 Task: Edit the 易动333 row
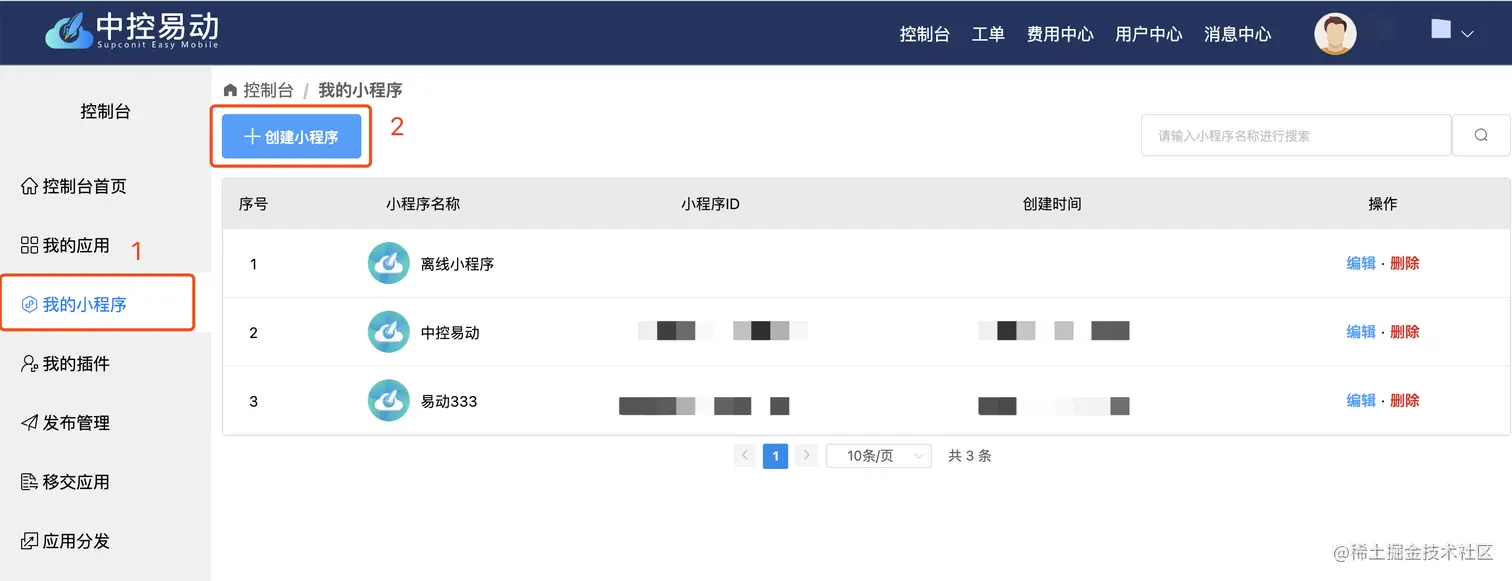(1361, 401)
